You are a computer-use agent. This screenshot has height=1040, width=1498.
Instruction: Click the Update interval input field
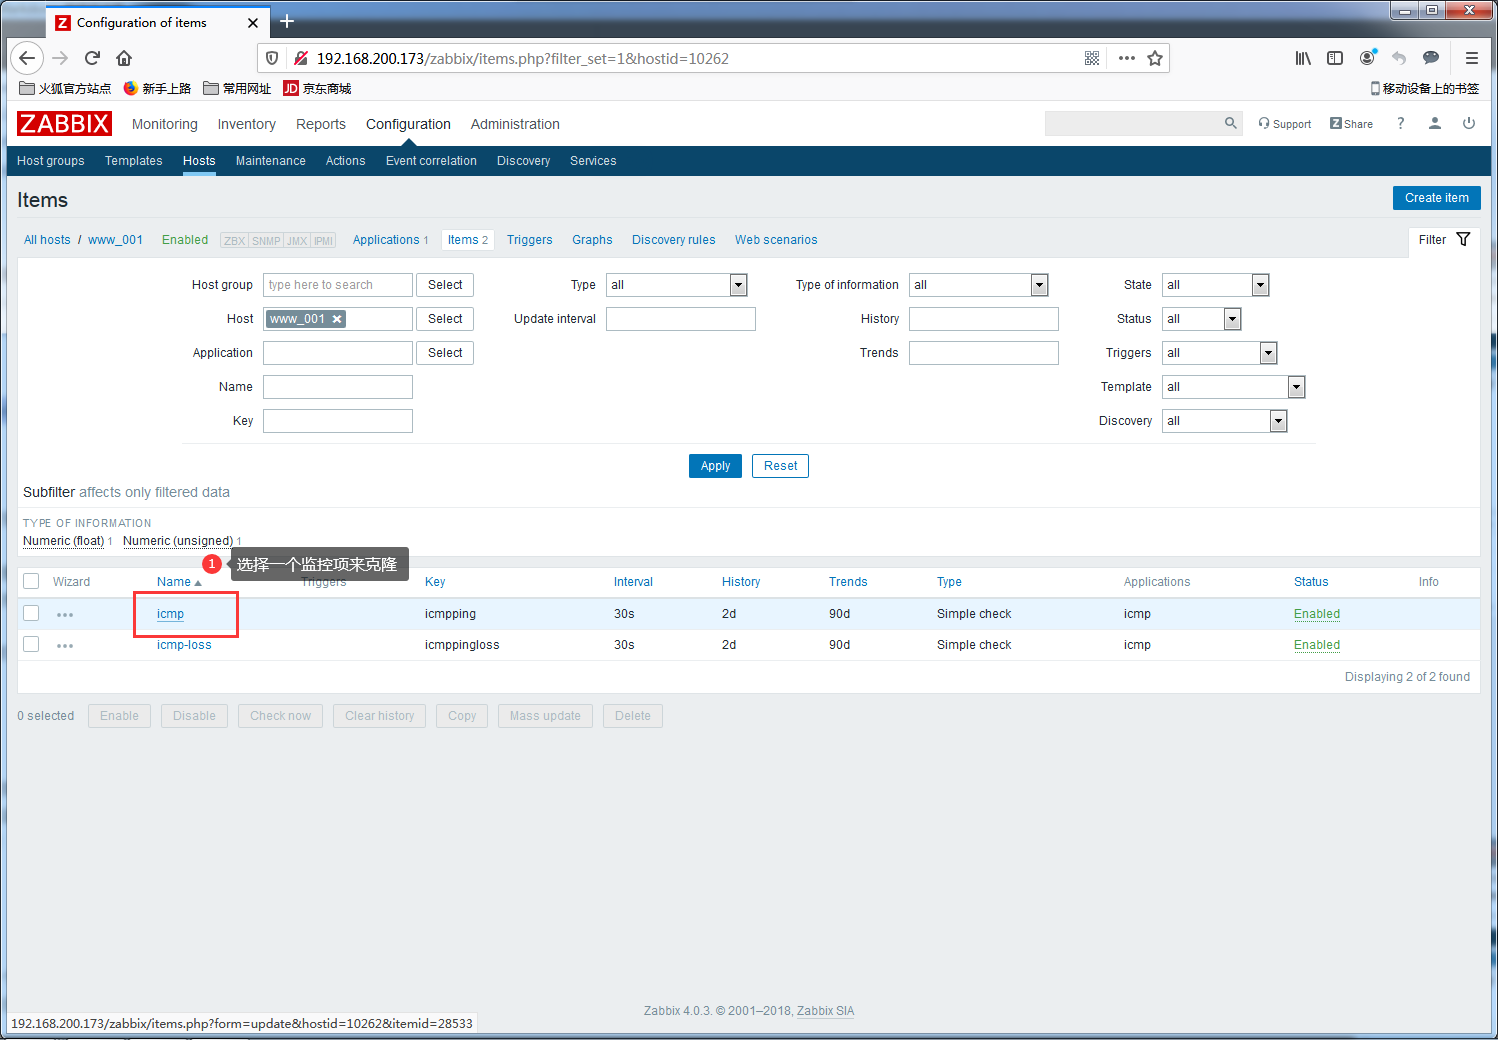tap(681, 319)
